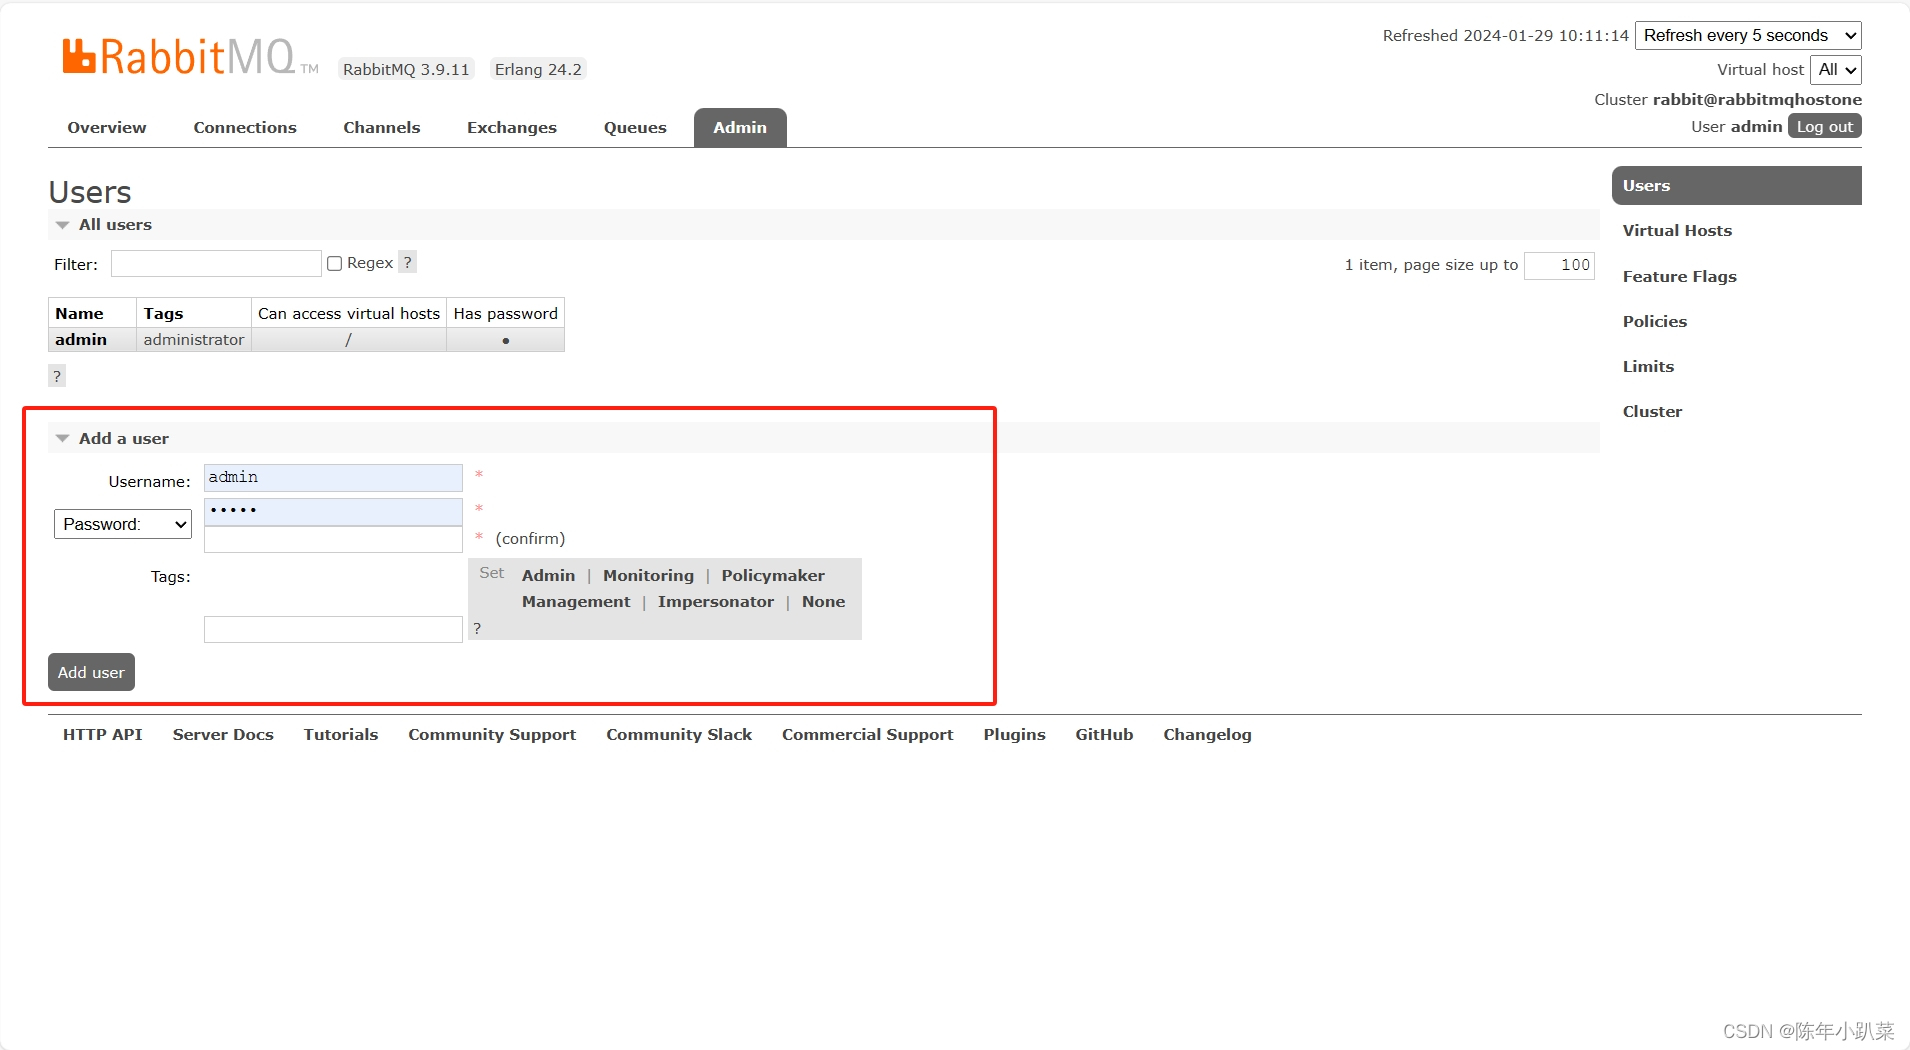Open the Queues tab

(x=635, y=128)
